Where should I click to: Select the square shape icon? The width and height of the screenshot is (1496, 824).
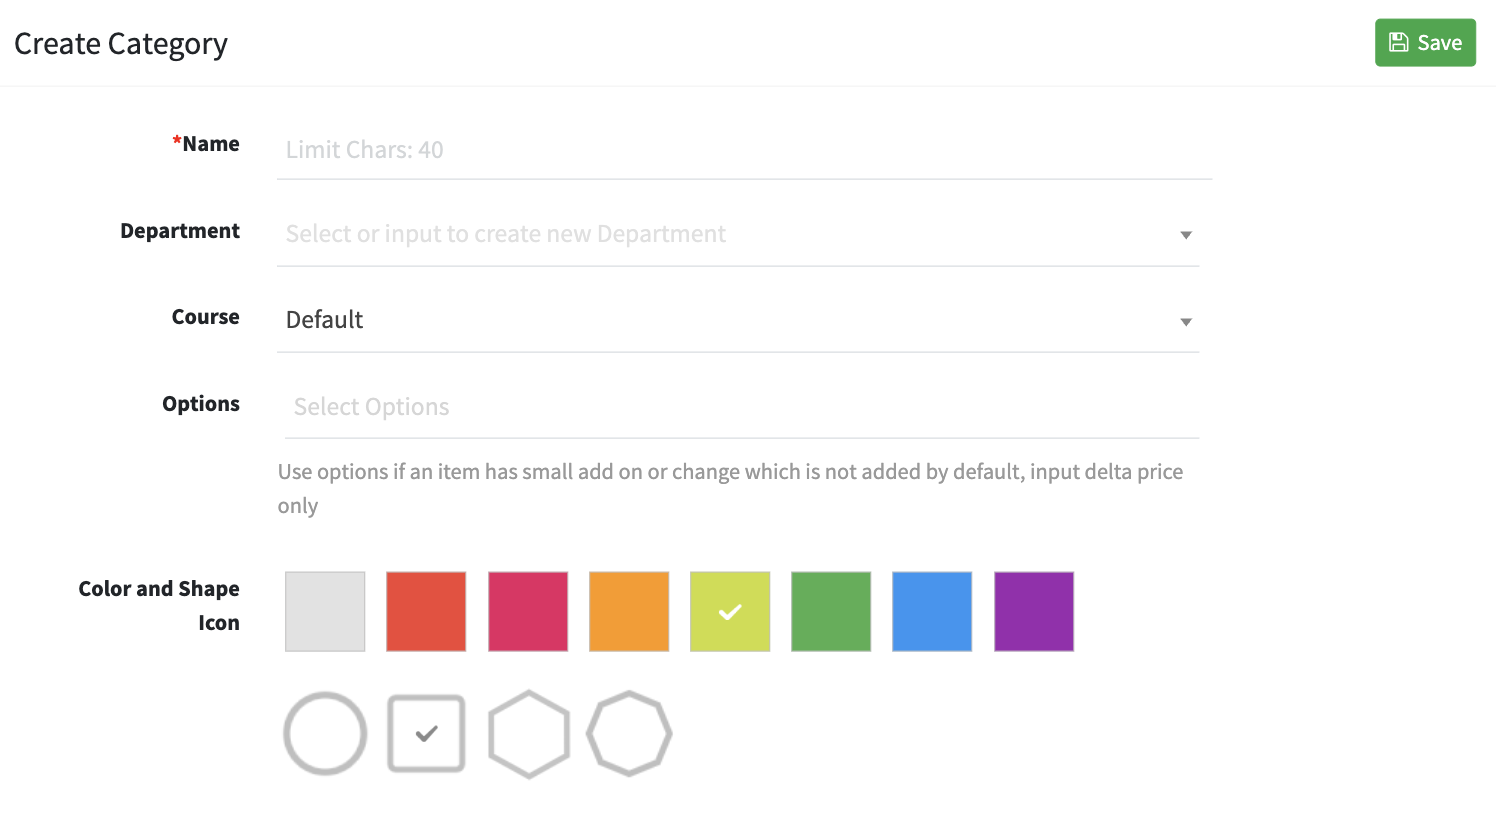[426, 733]
